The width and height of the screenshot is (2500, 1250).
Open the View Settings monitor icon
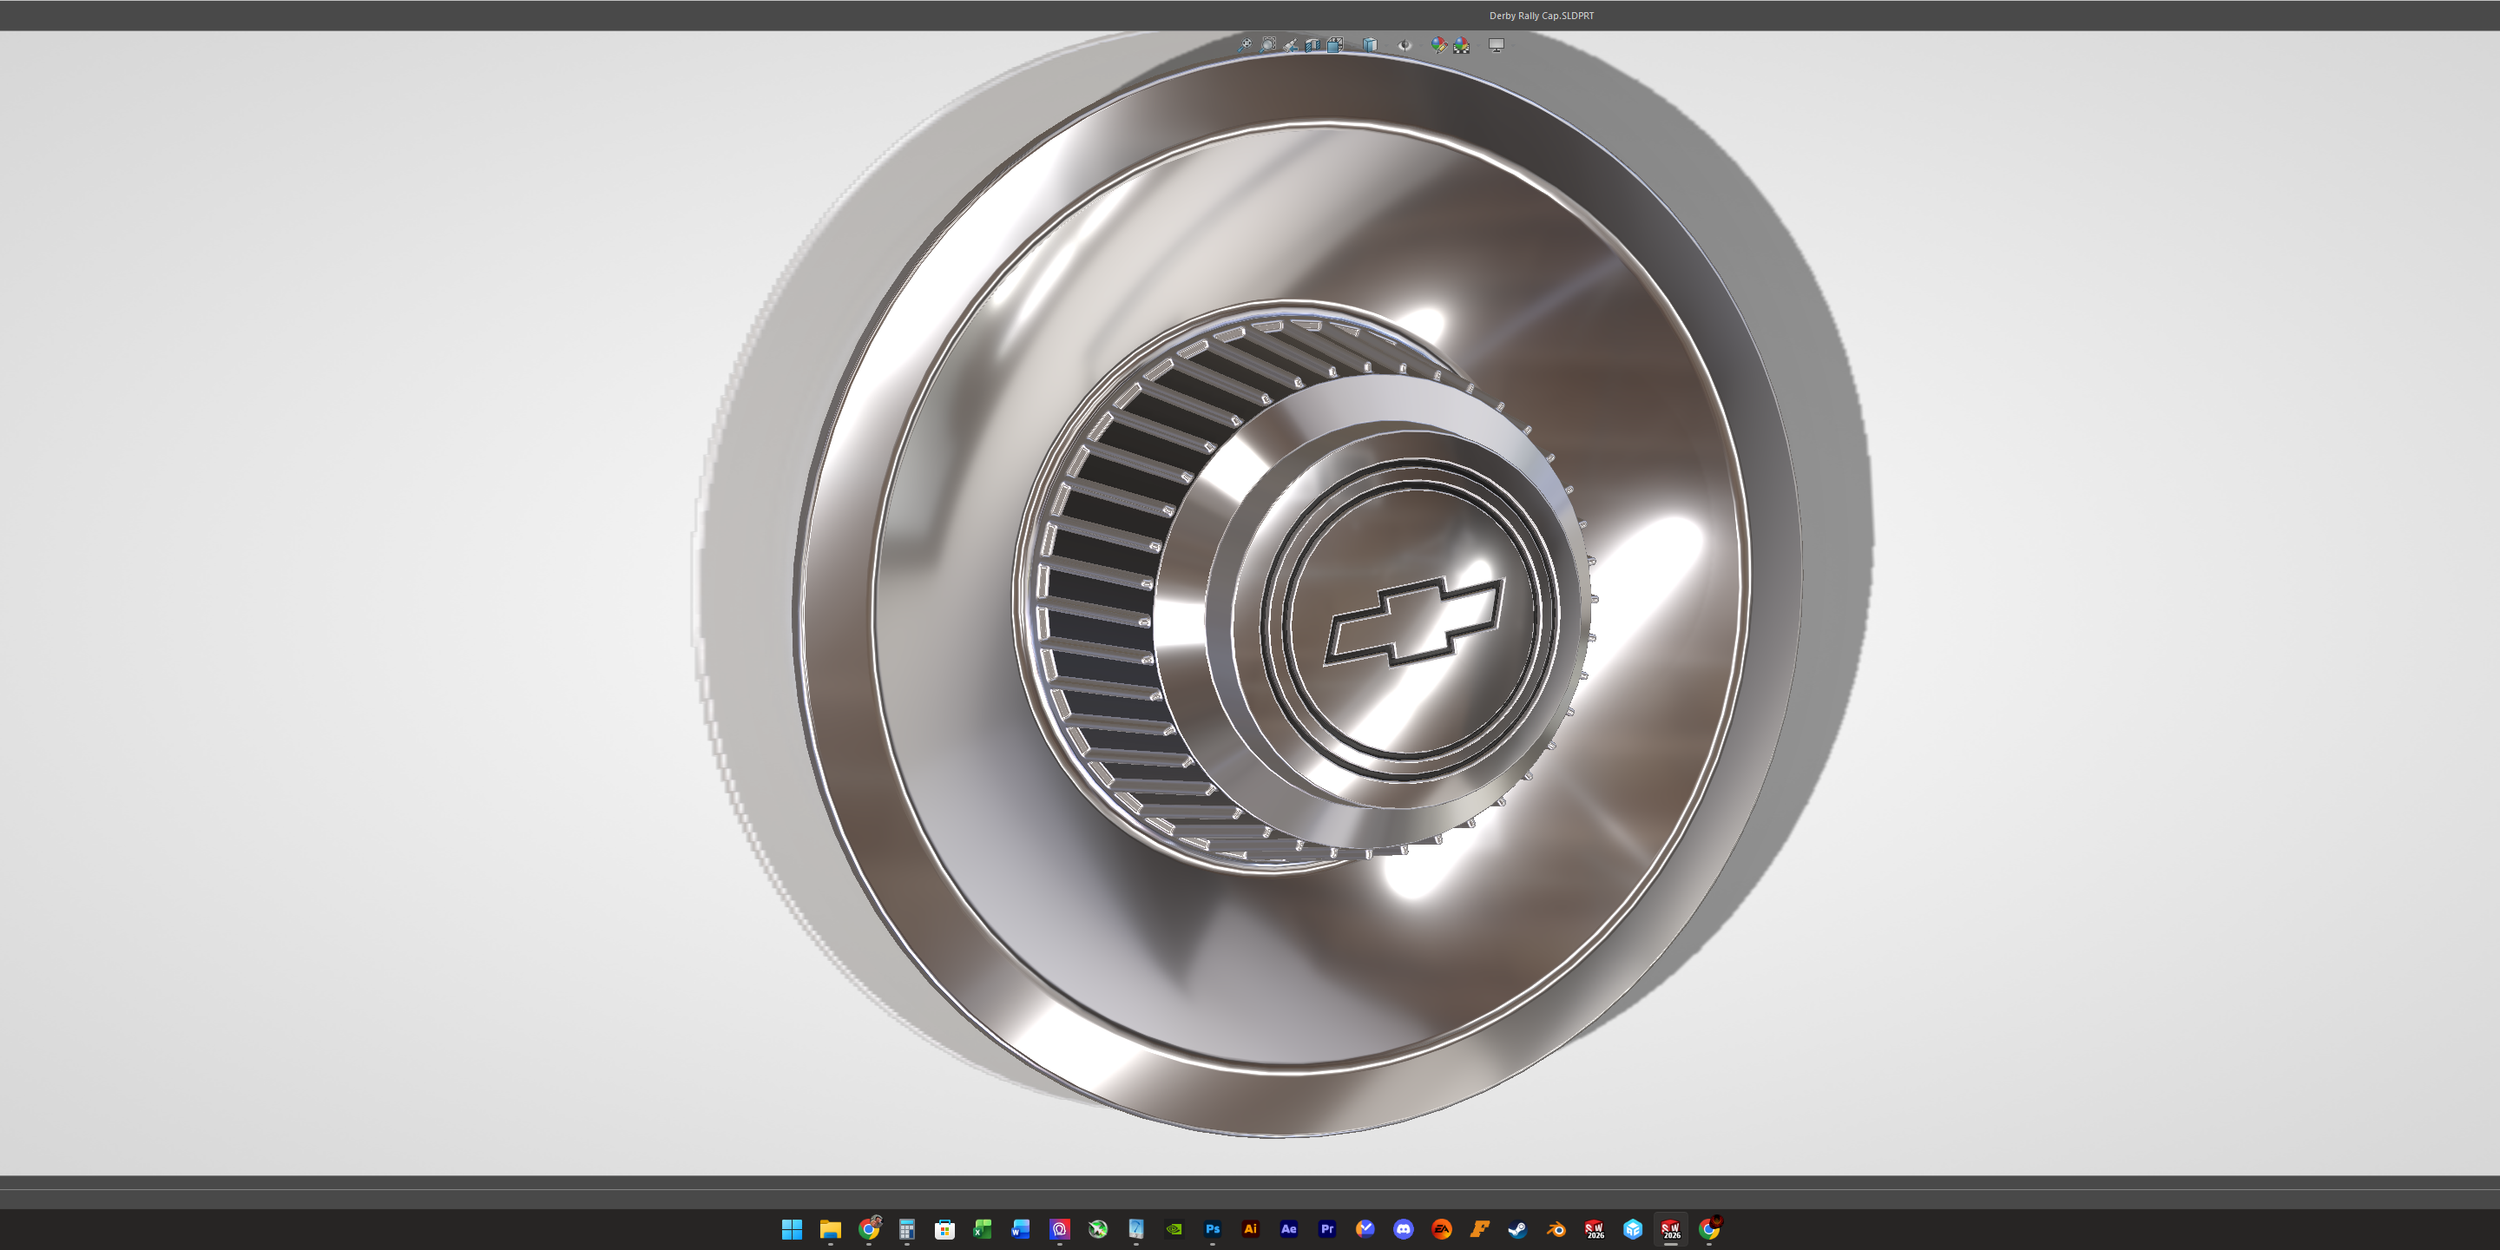tap(1496, 46)
